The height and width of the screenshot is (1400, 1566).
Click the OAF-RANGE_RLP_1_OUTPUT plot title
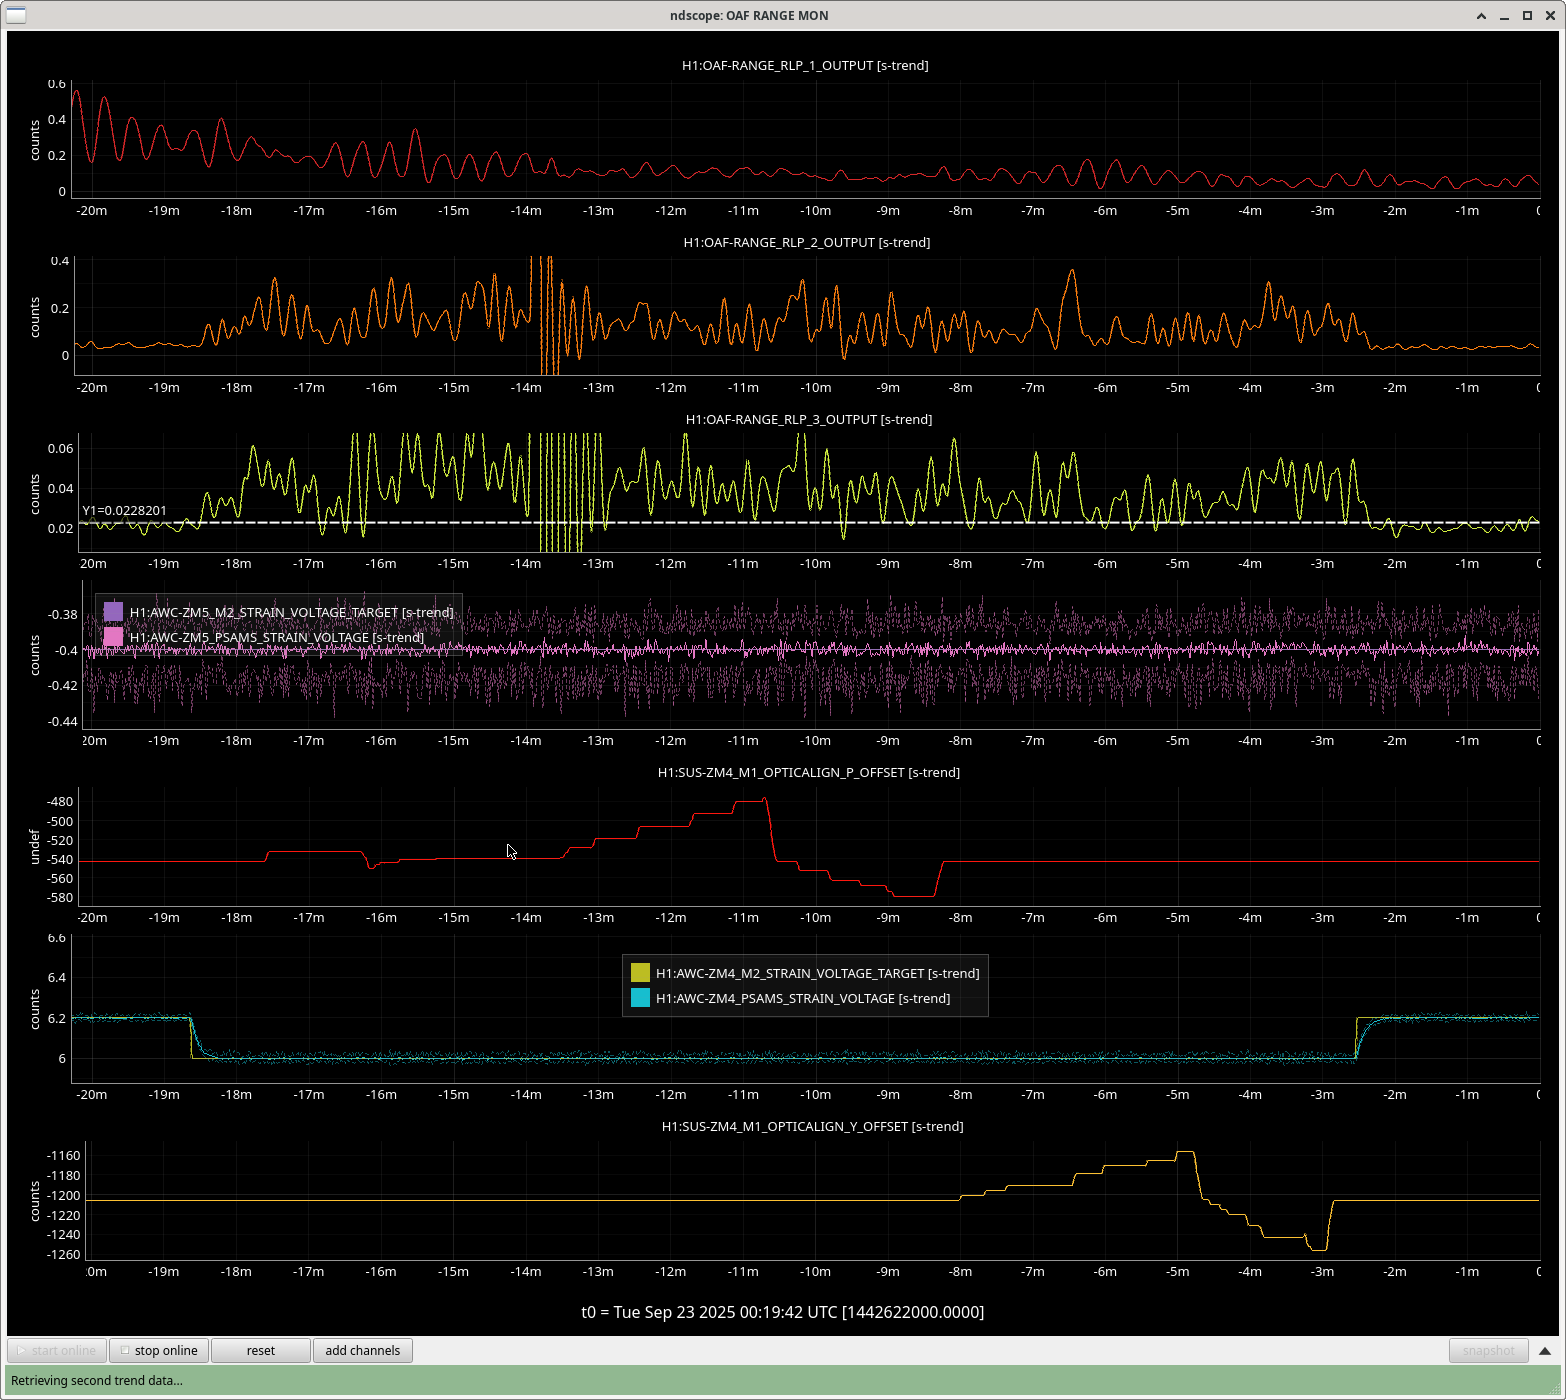click(804, 65)
